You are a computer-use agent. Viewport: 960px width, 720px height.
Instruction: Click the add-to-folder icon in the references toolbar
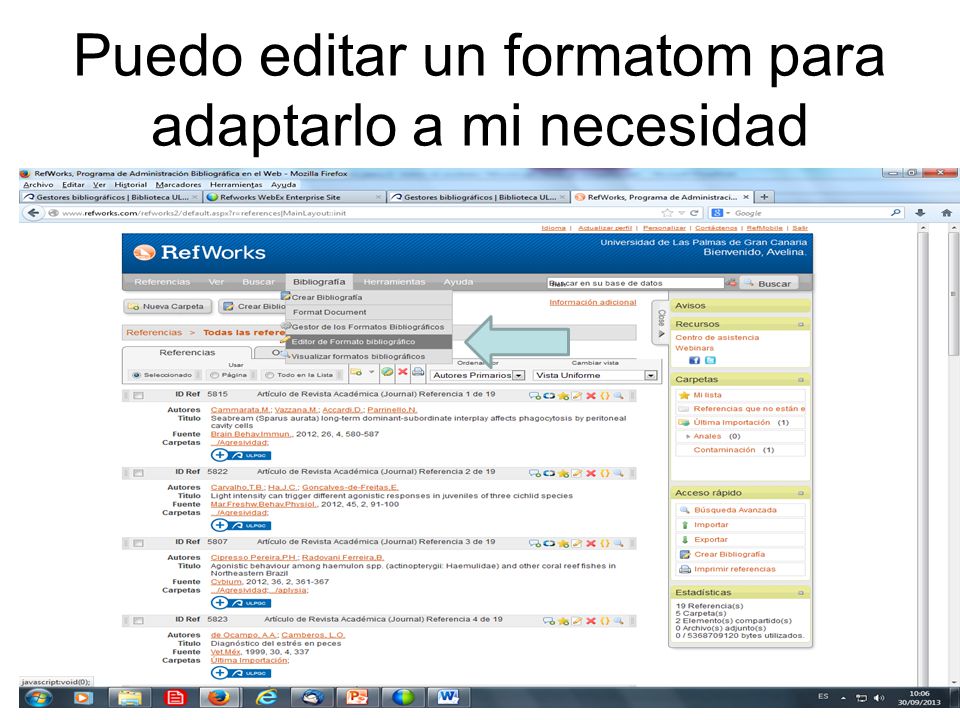(x=356, y=372)
